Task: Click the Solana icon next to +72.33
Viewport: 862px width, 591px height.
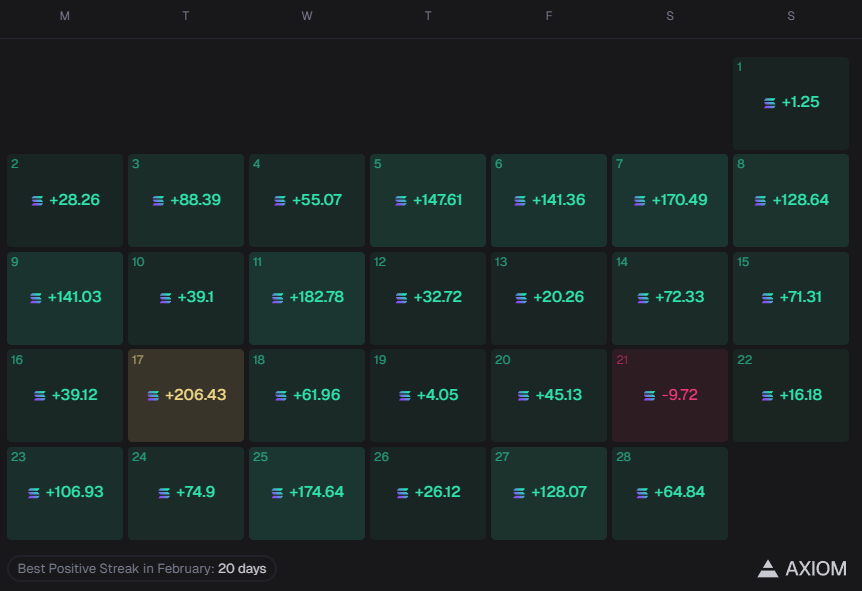Action: pyautogui.click(x=643, y=298)
